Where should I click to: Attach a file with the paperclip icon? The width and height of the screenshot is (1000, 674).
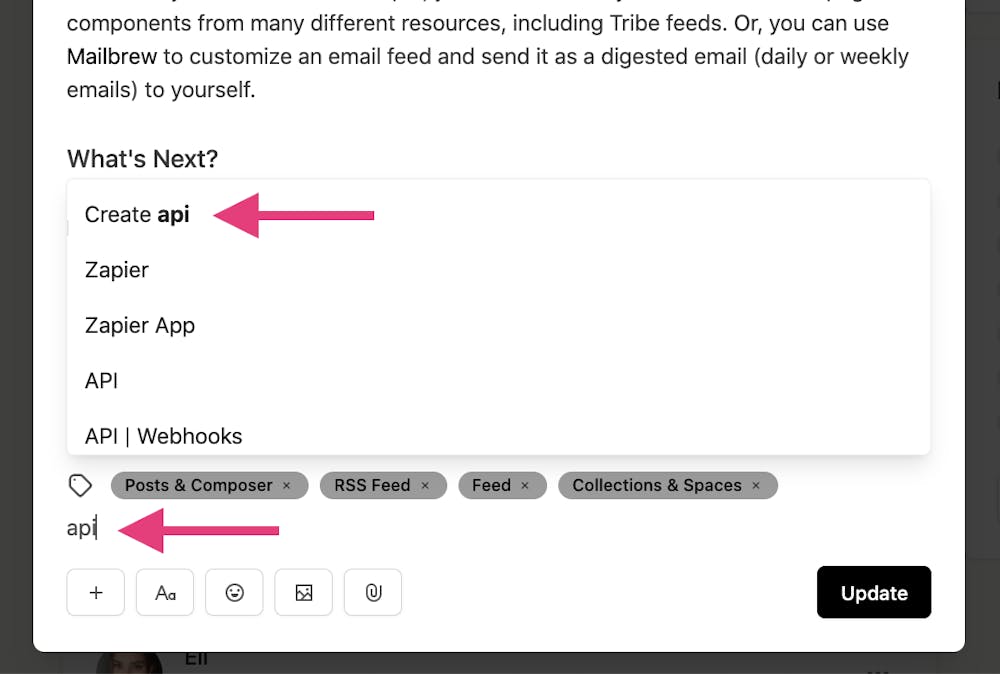click(373, 592)
